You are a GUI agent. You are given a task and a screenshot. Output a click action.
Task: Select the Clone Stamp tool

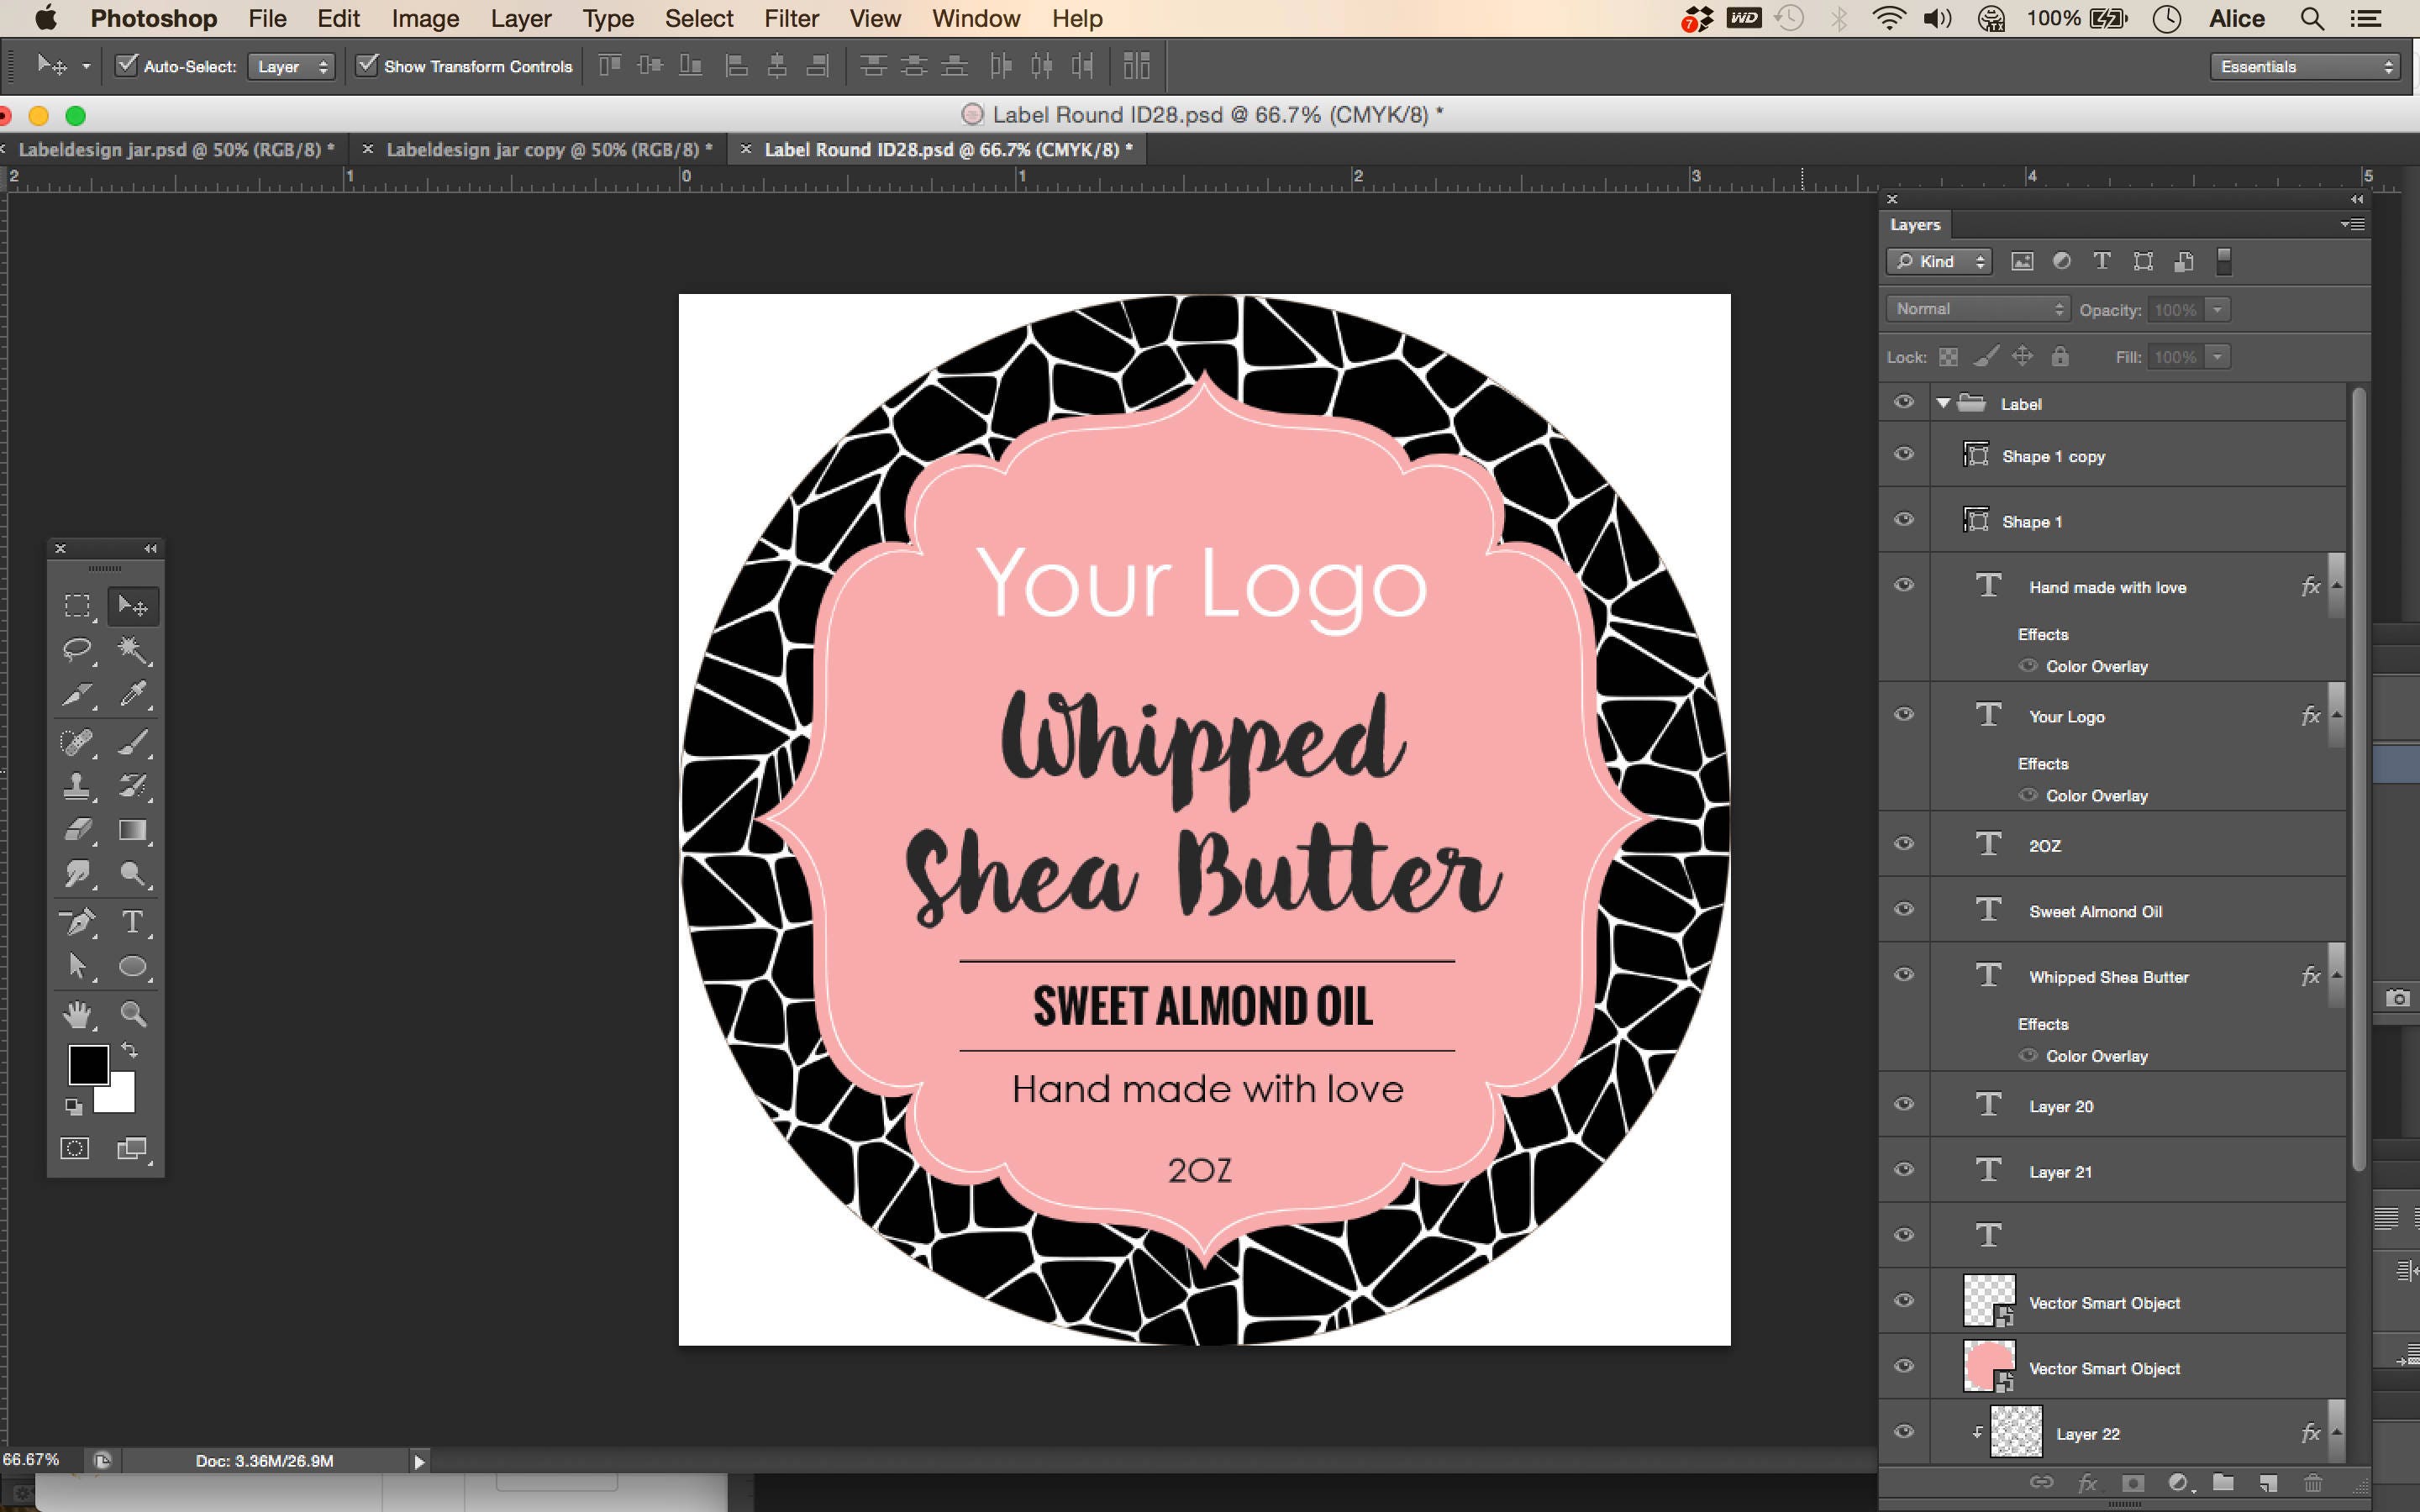pyautogui.click(x=77, y=785)
